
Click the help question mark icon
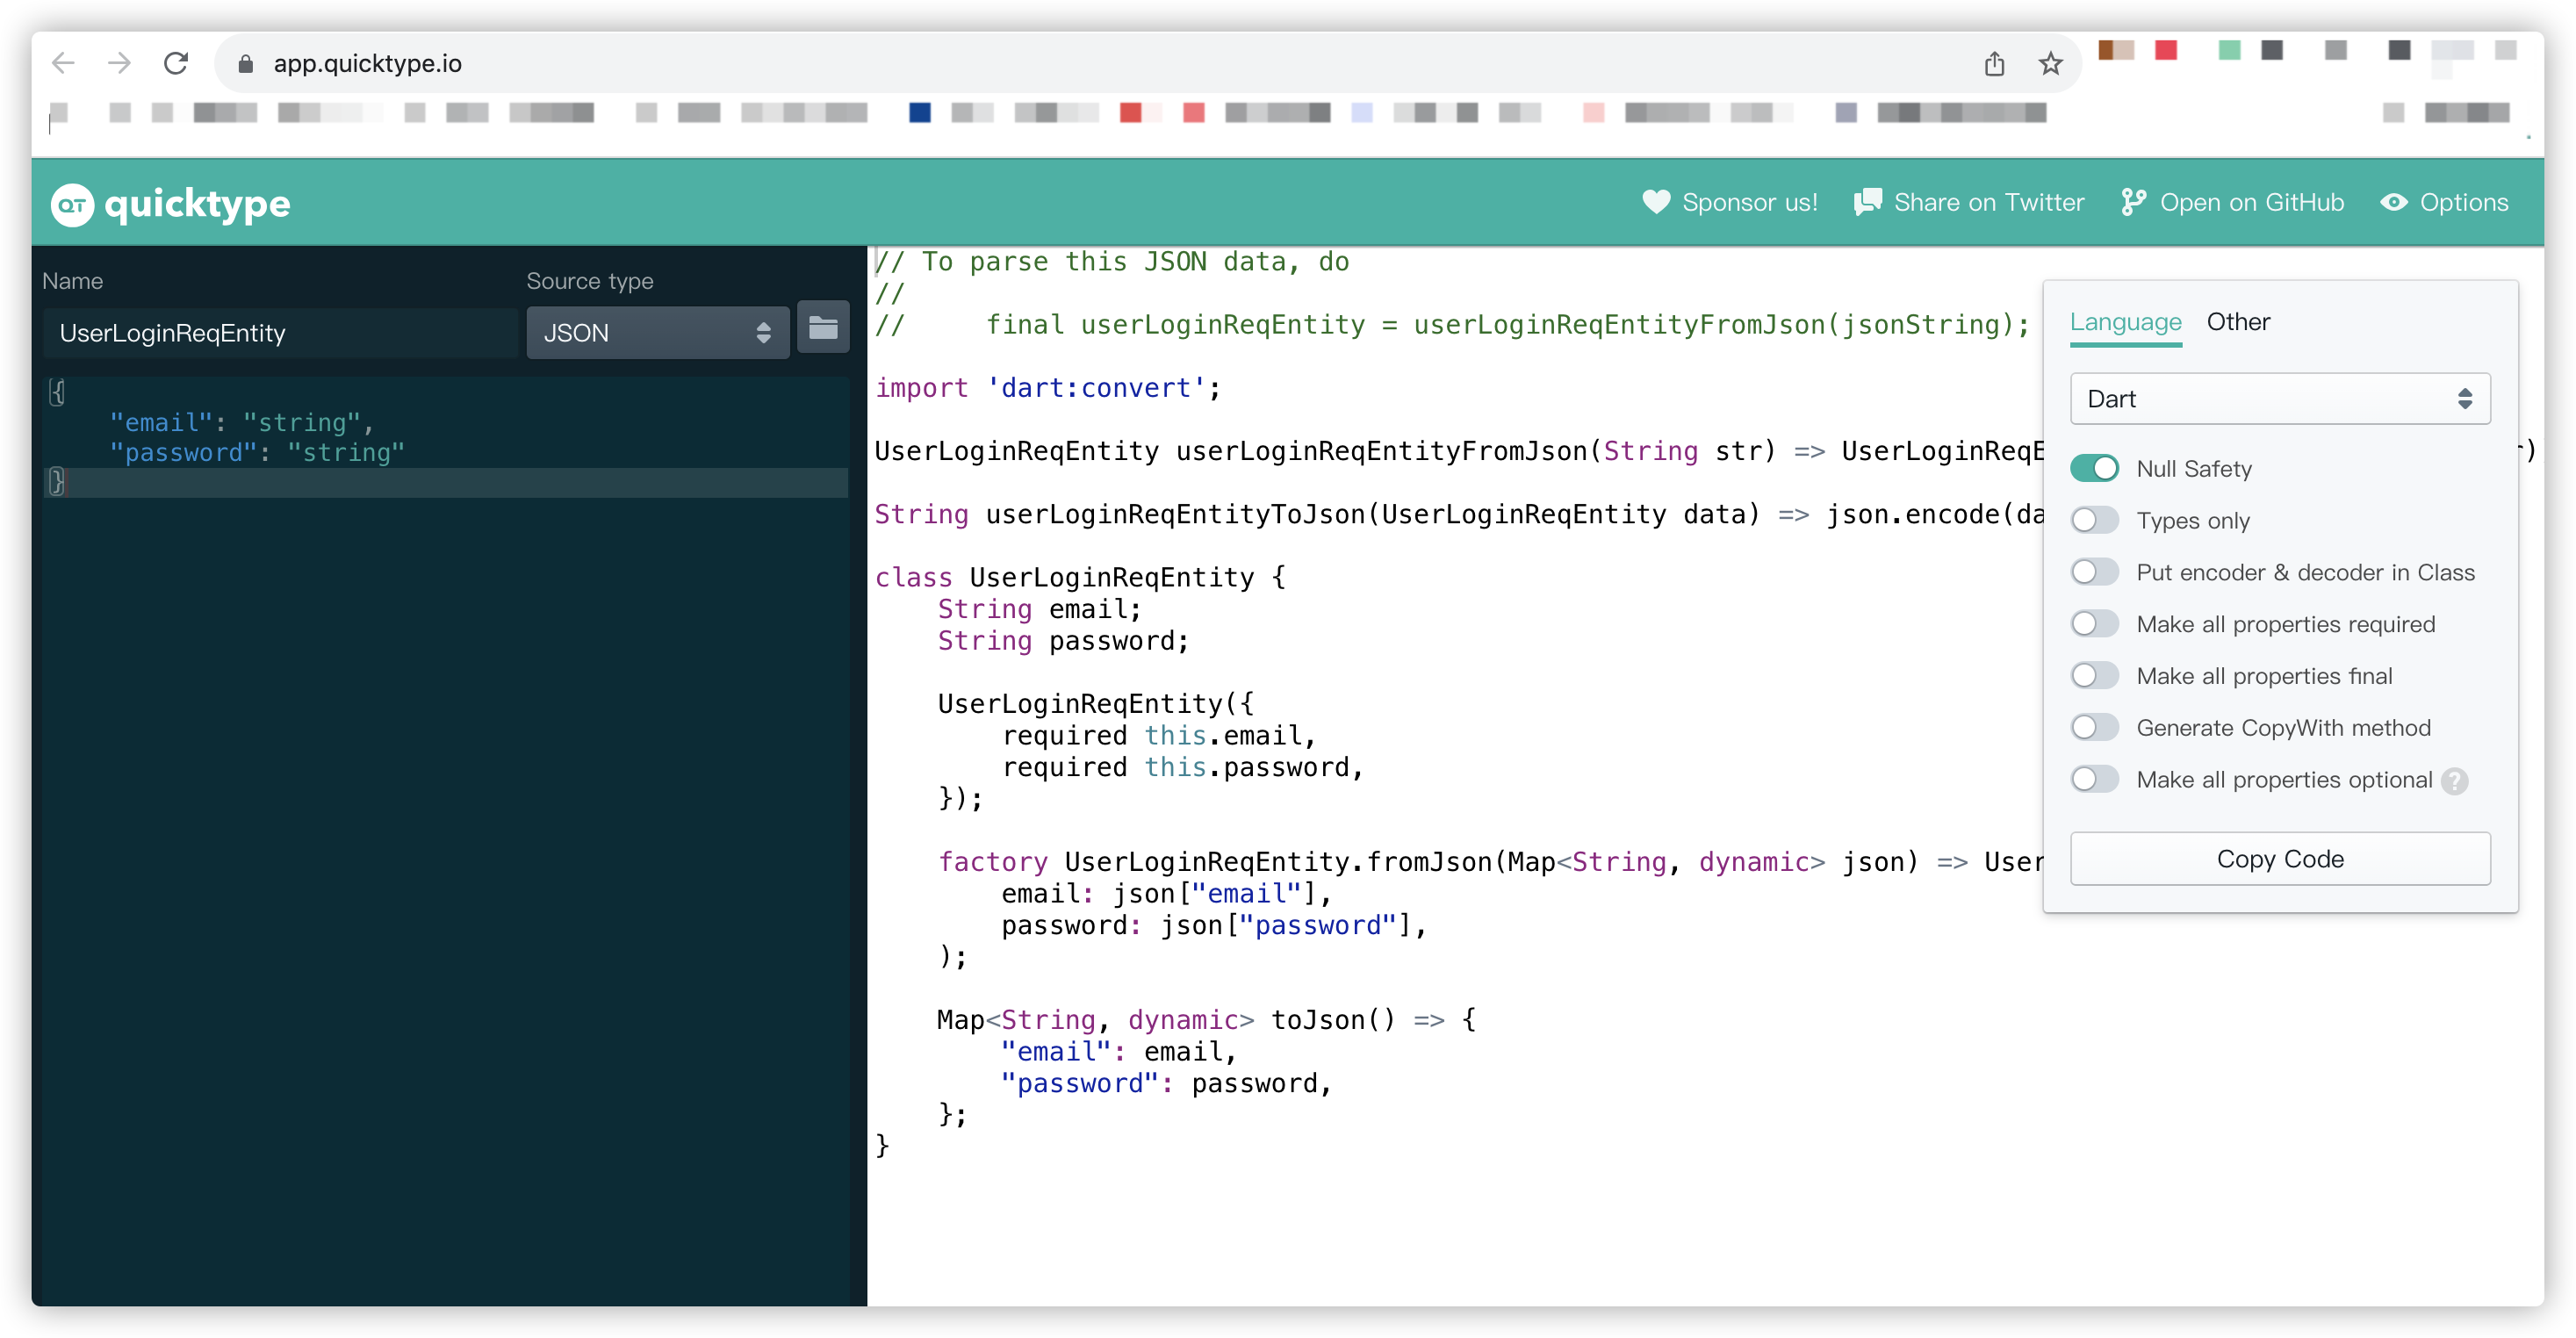click(x=2453, y=780)
